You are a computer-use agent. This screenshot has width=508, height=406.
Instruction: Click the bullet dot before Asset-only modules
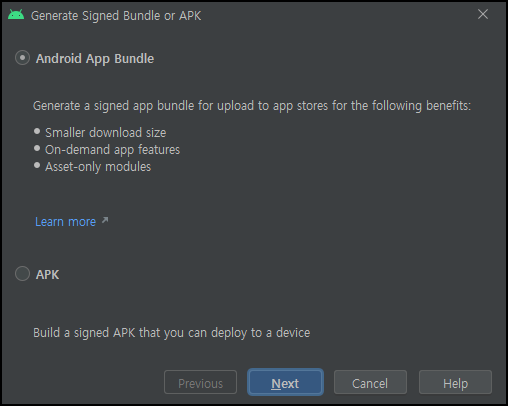(37, 165)
